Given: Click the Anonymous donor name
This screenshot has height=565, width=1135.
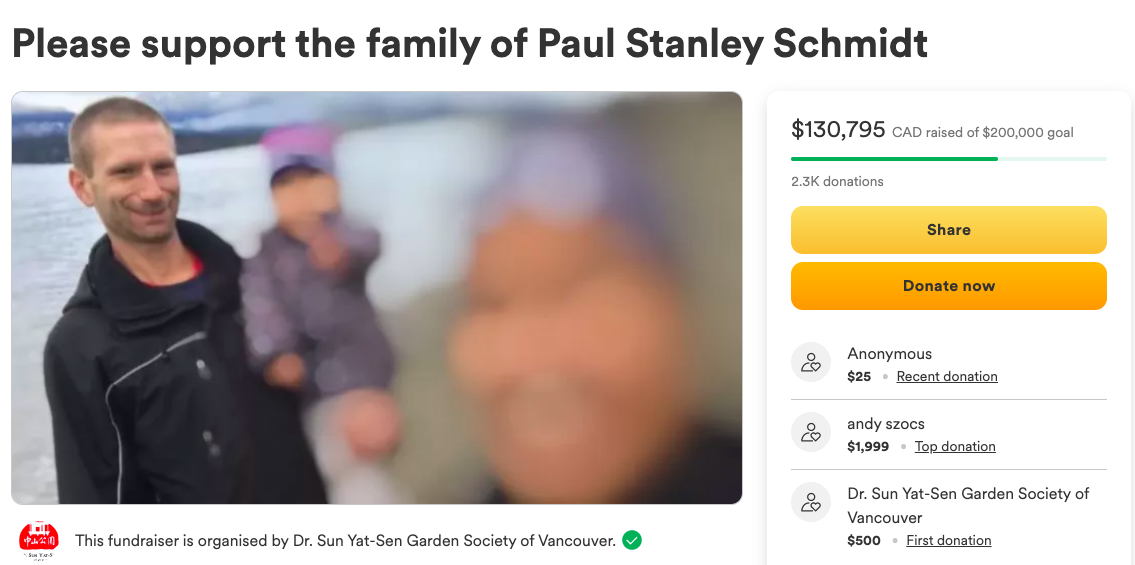Looking at the screenshot, I should pos(889,354).
